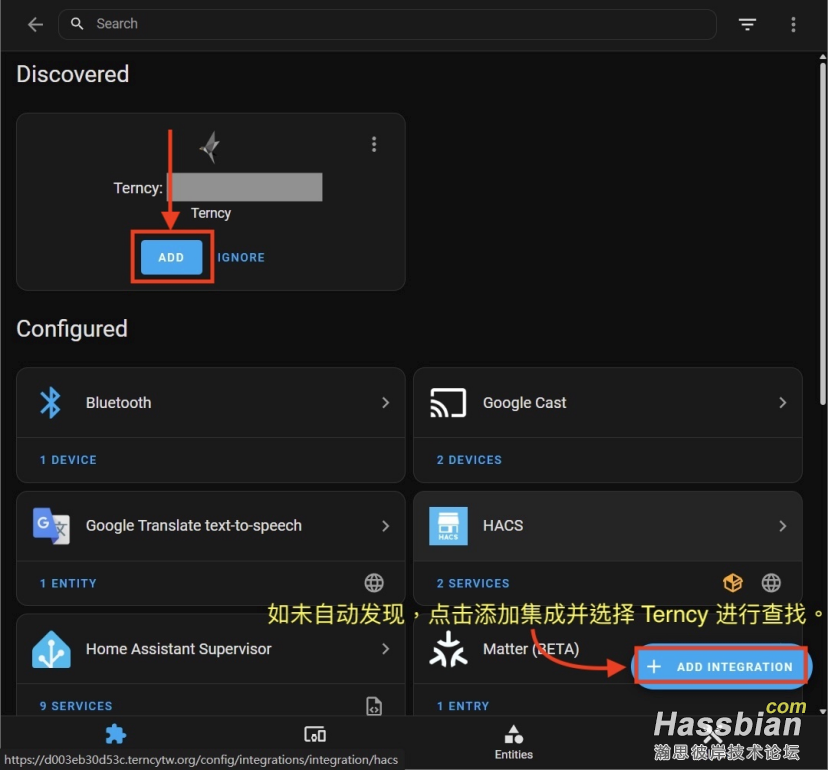Click the HACS custom integration box icon
The image size is (828, 770).
[x=733, y=583]
